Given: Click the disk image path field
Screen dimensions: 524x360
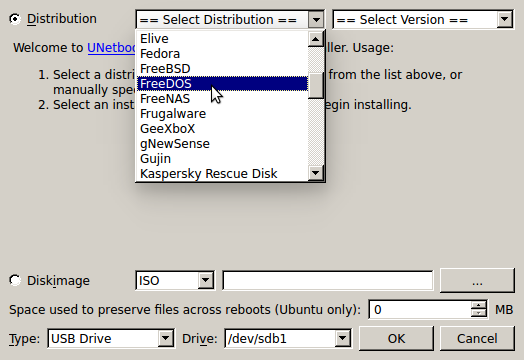Looking at the screenshot, I should (x=328, y=280).
